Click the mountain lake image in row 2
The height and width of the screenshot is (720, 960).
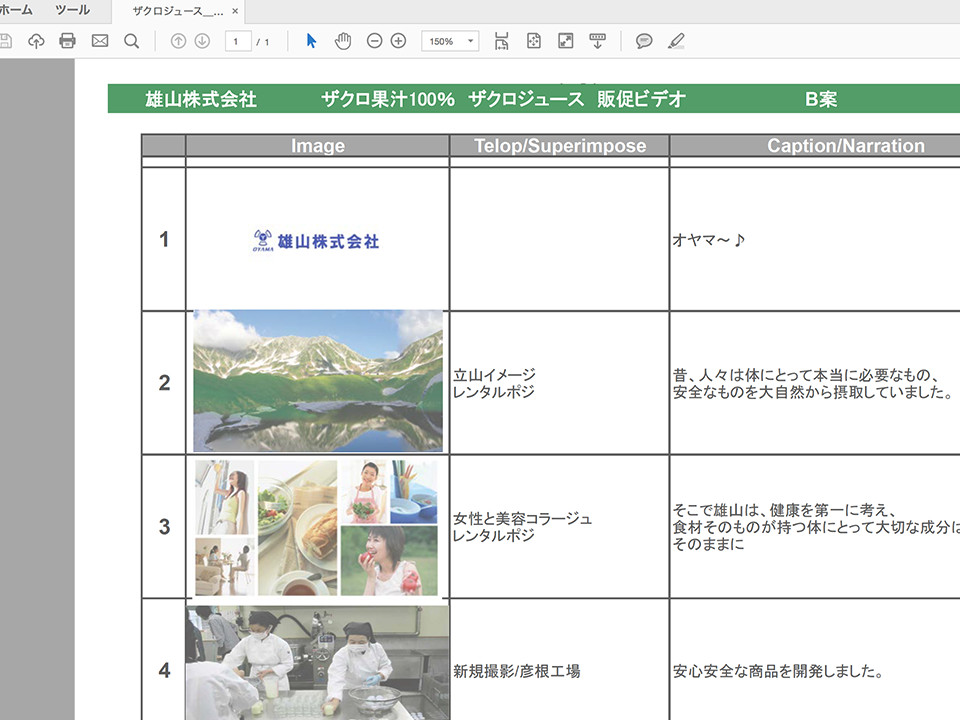318,381
